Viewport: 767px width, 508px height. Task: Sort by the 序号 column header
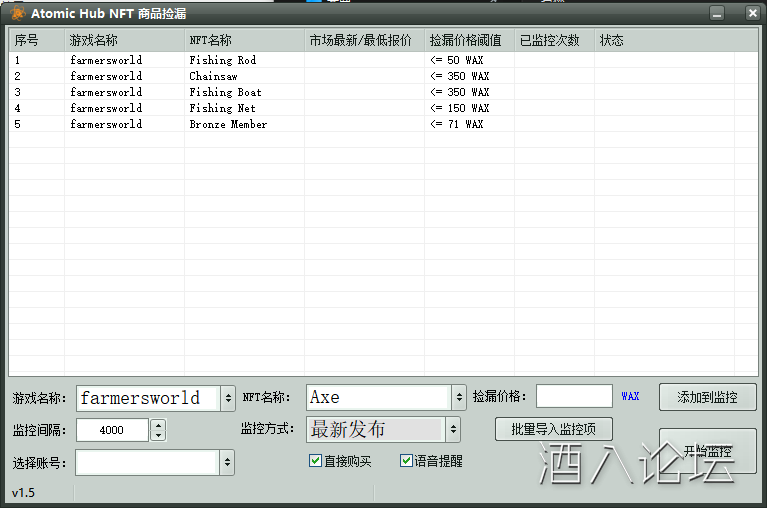tap(37, 40)
